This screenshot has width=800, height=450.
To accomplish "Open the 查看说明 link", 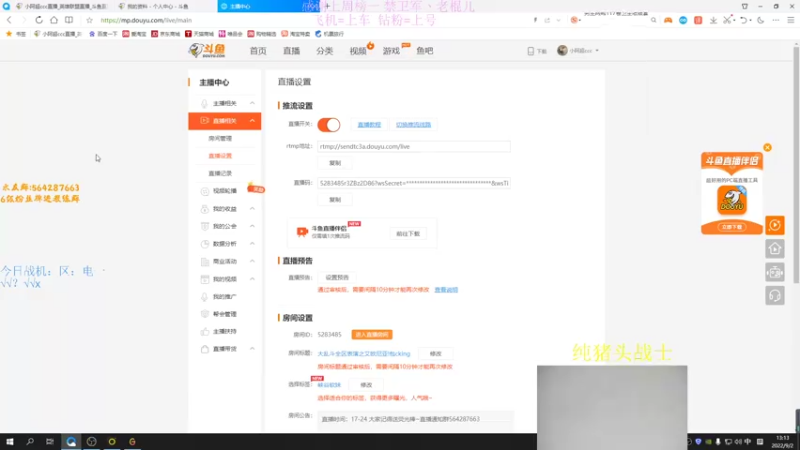I will click(446, 290).
